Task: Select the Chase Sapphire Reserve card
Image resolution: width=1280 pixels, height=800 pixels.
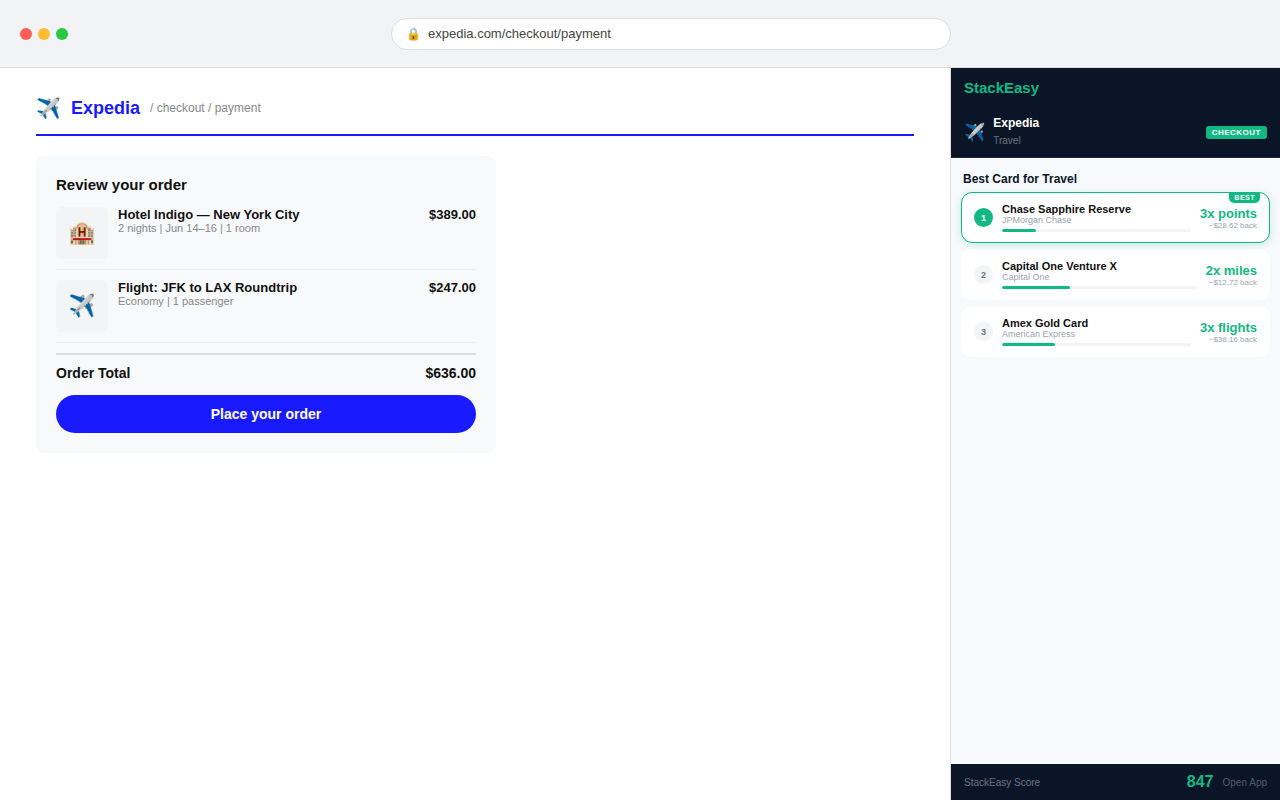Action: [x=1115, y=218]
